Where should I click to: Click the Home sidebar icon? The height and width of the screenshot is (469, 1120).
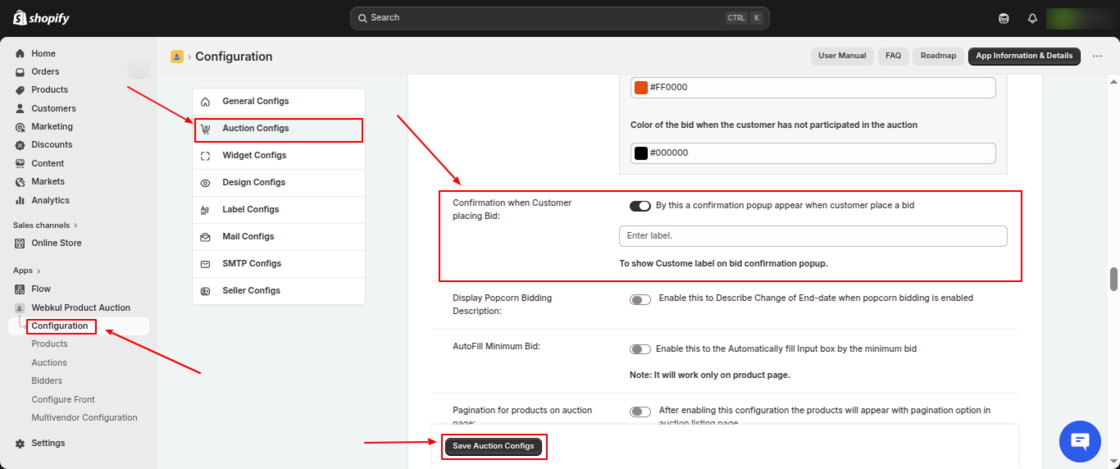click(x=20, y=54)
